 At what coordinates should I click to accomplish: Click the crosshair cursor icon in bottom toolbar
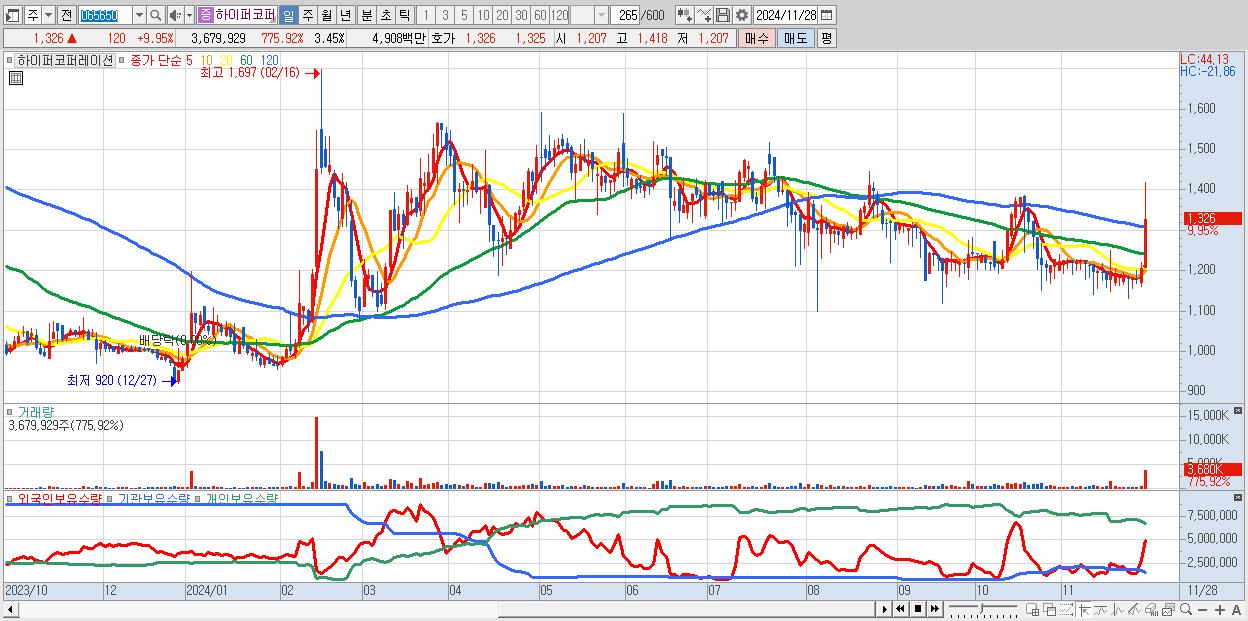(1083, 609)
